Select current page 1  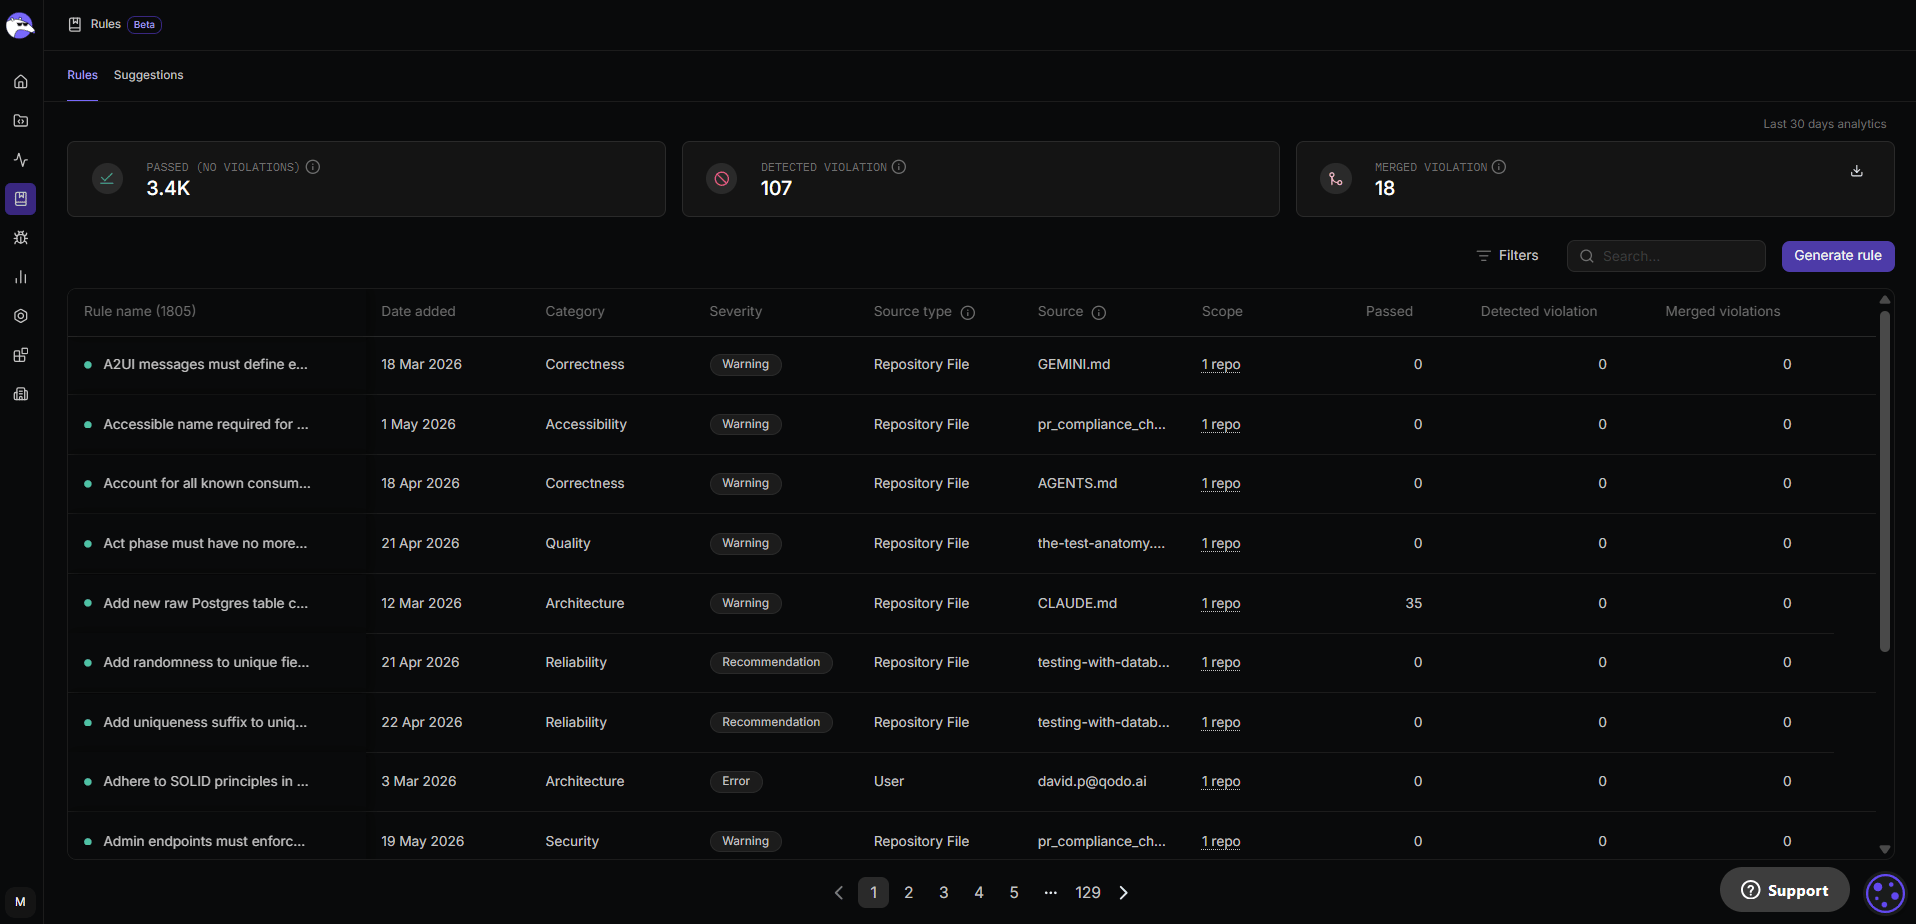point(874,893)
